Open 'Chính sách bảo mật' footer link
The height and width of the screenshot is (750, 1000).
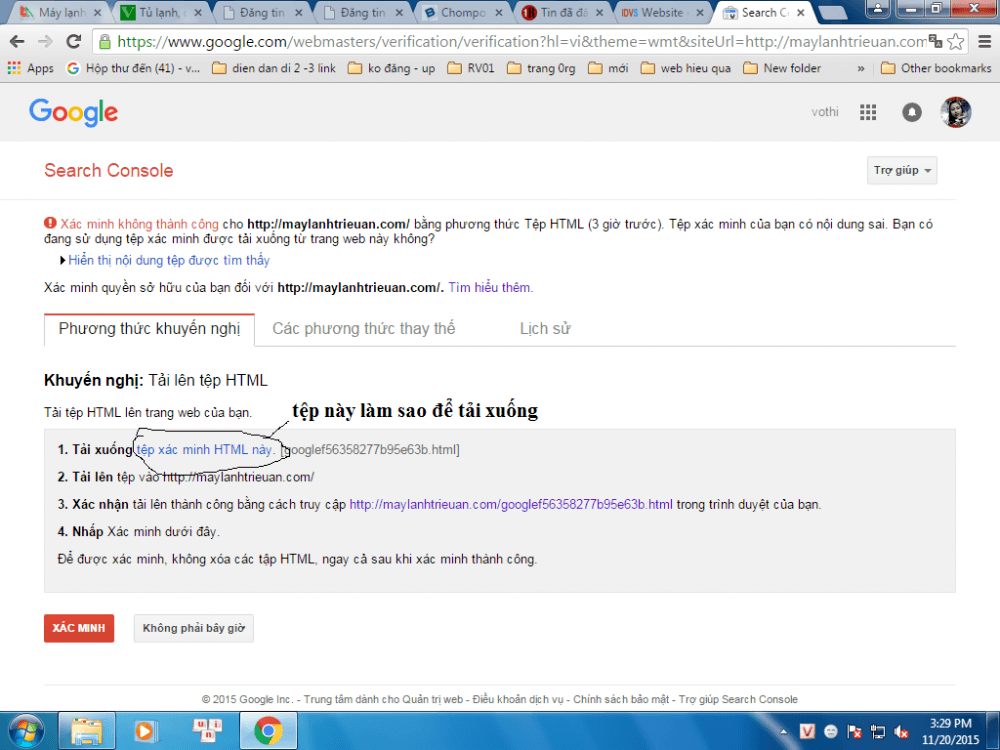(x=621, y=700)
